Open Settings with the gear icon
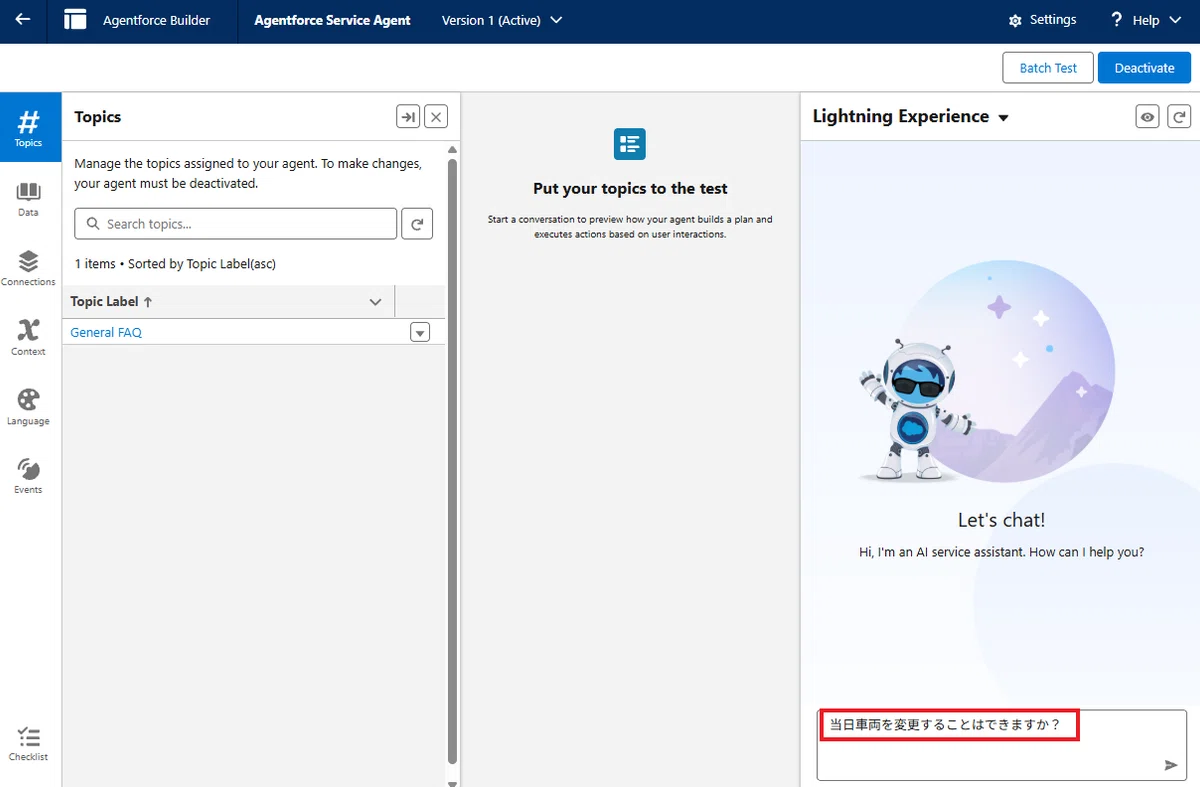Viewport: 1200px width, 787px height. point(1043,20)
